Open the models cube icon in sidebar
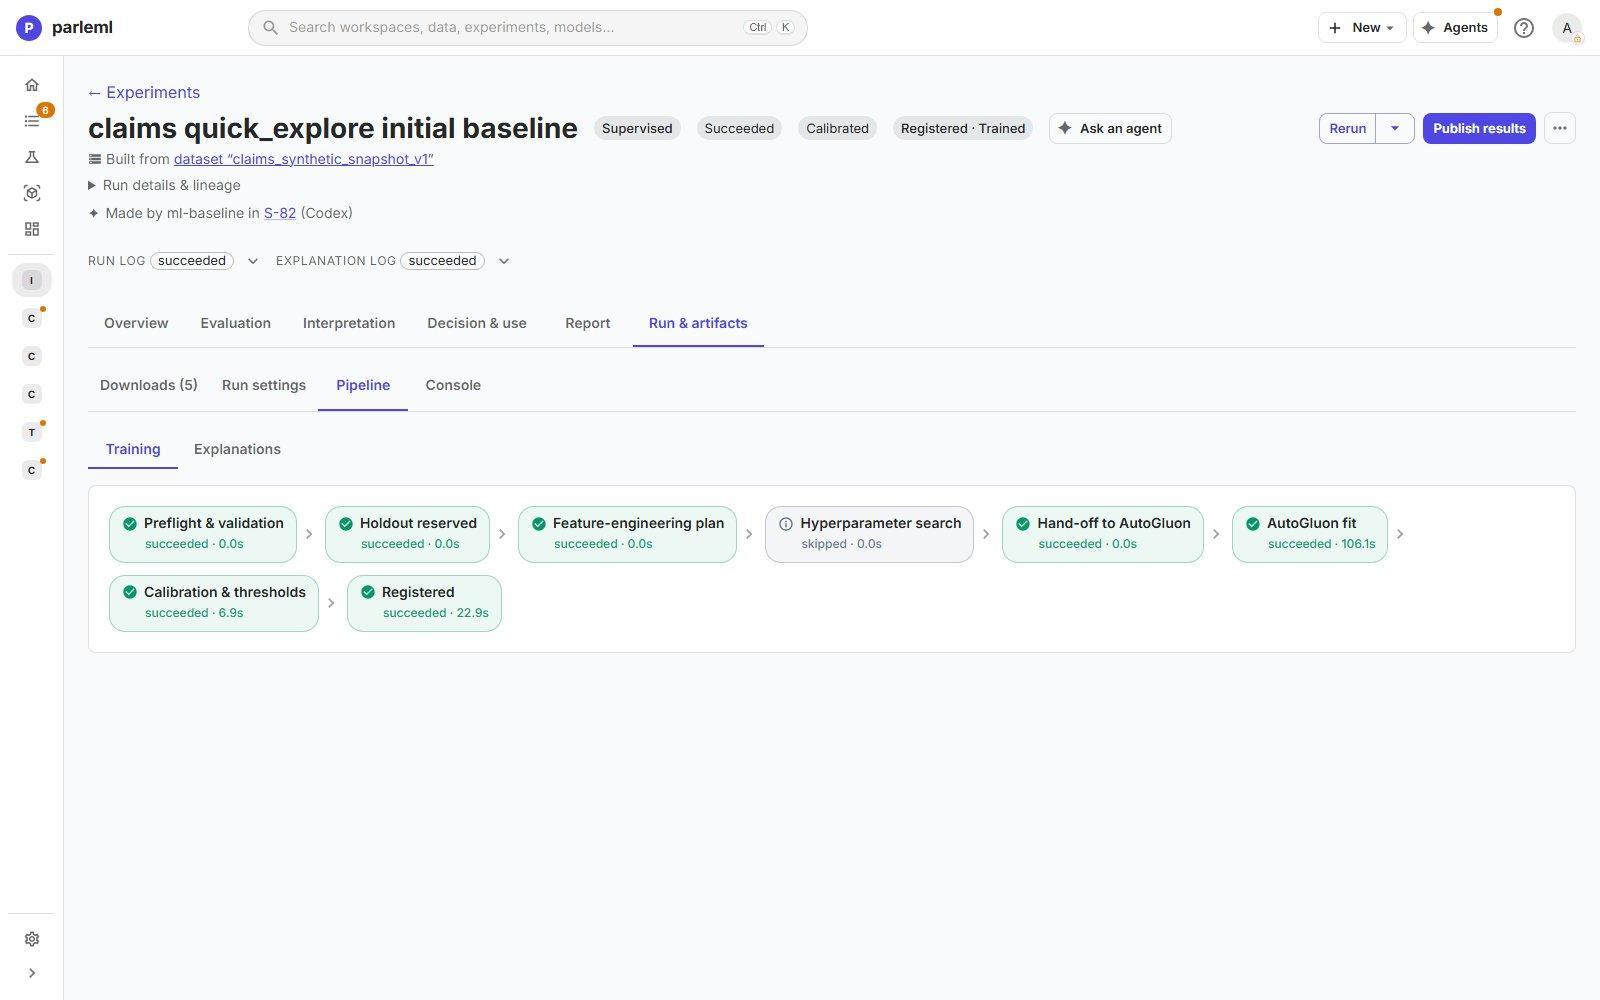 tap(32, 193)
